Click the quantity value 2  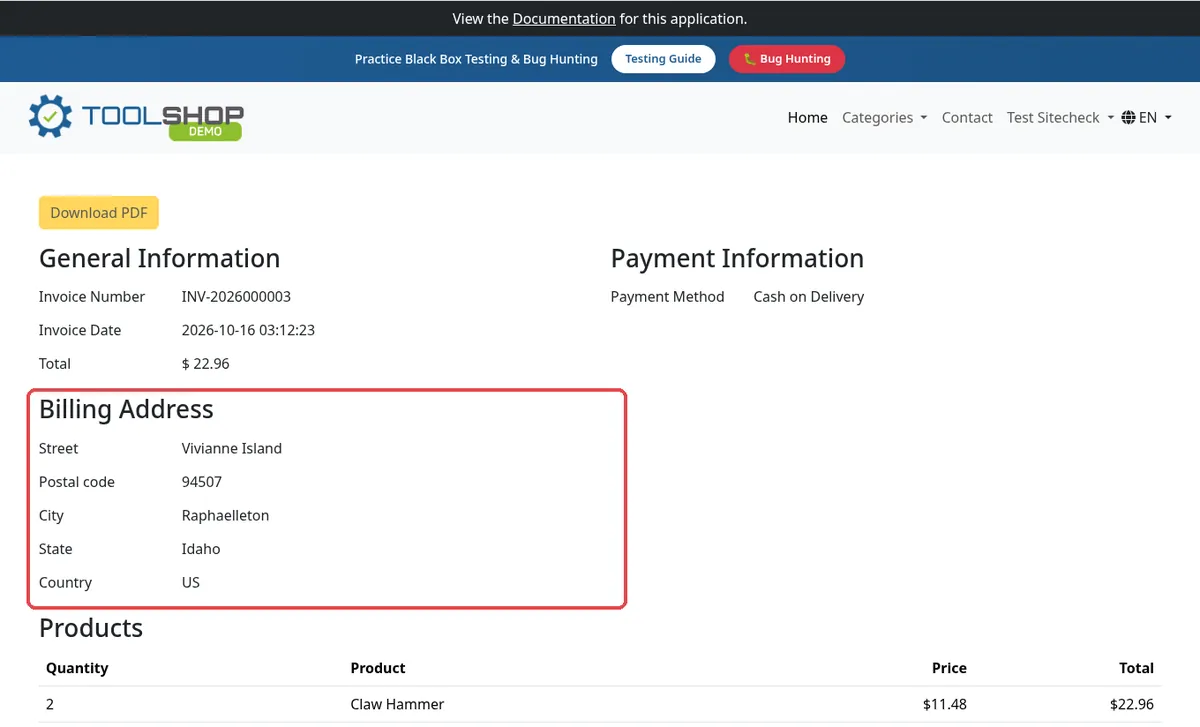[50, 704]
